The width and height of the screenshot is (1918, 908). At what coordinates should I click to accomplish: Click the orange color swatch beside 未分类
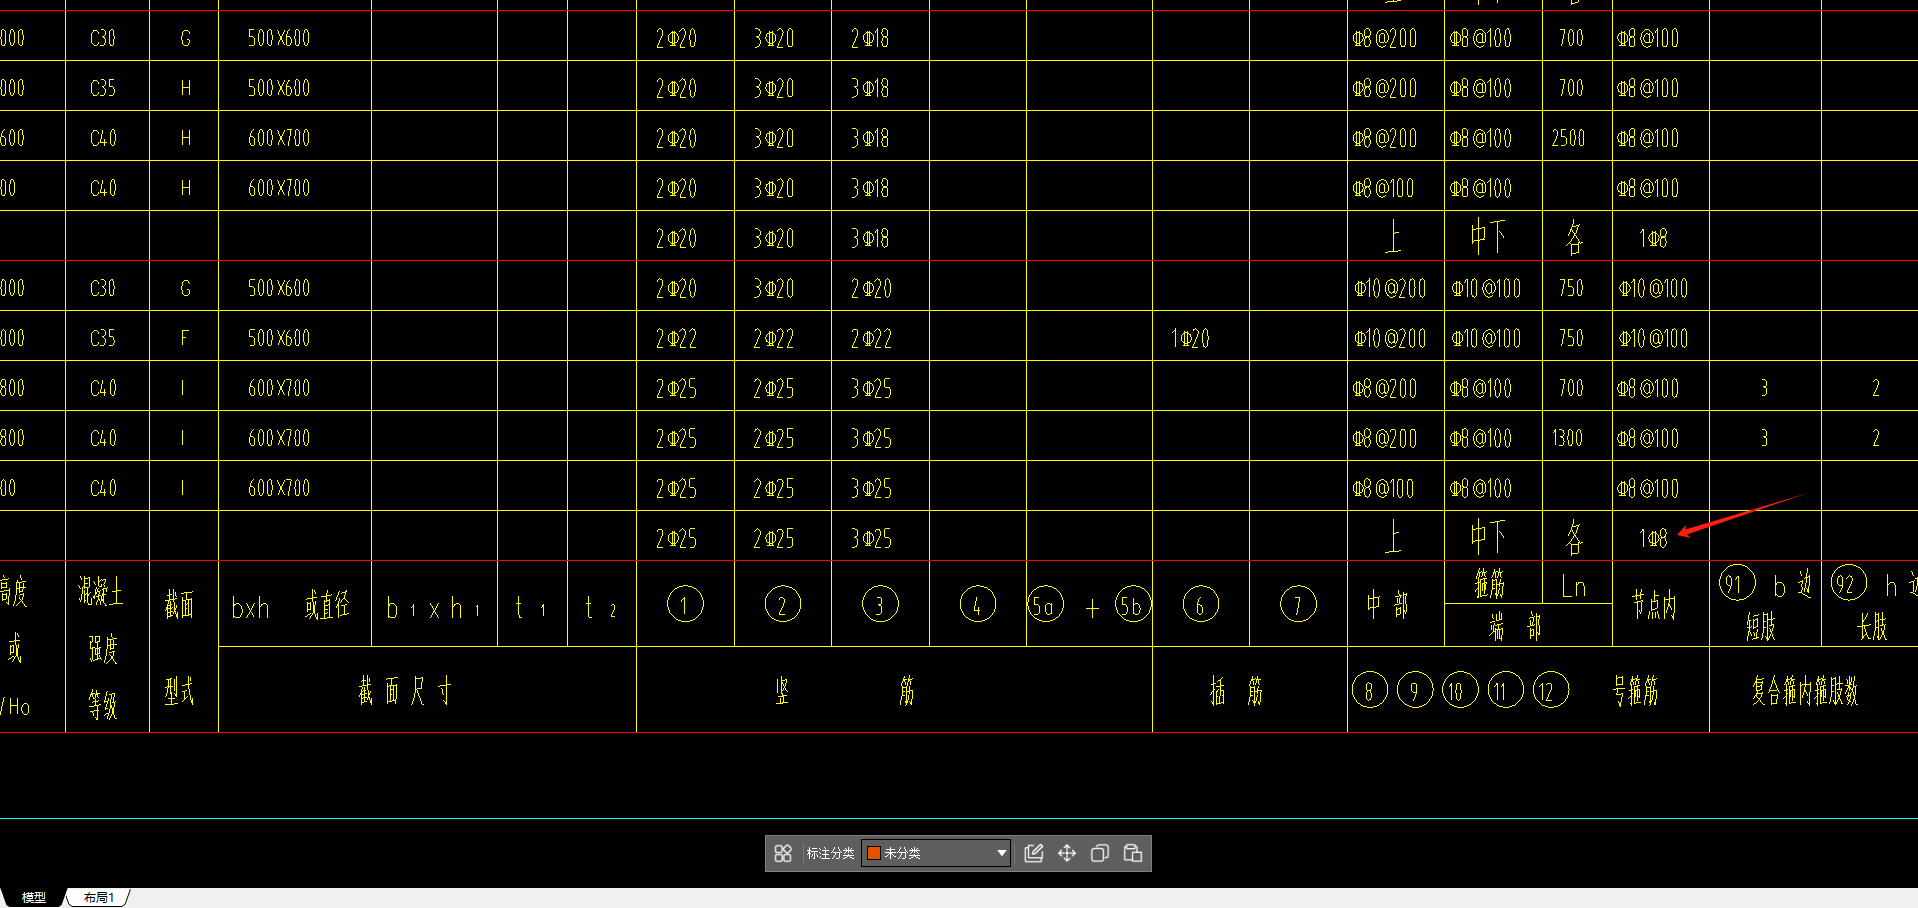coord(874,853)
